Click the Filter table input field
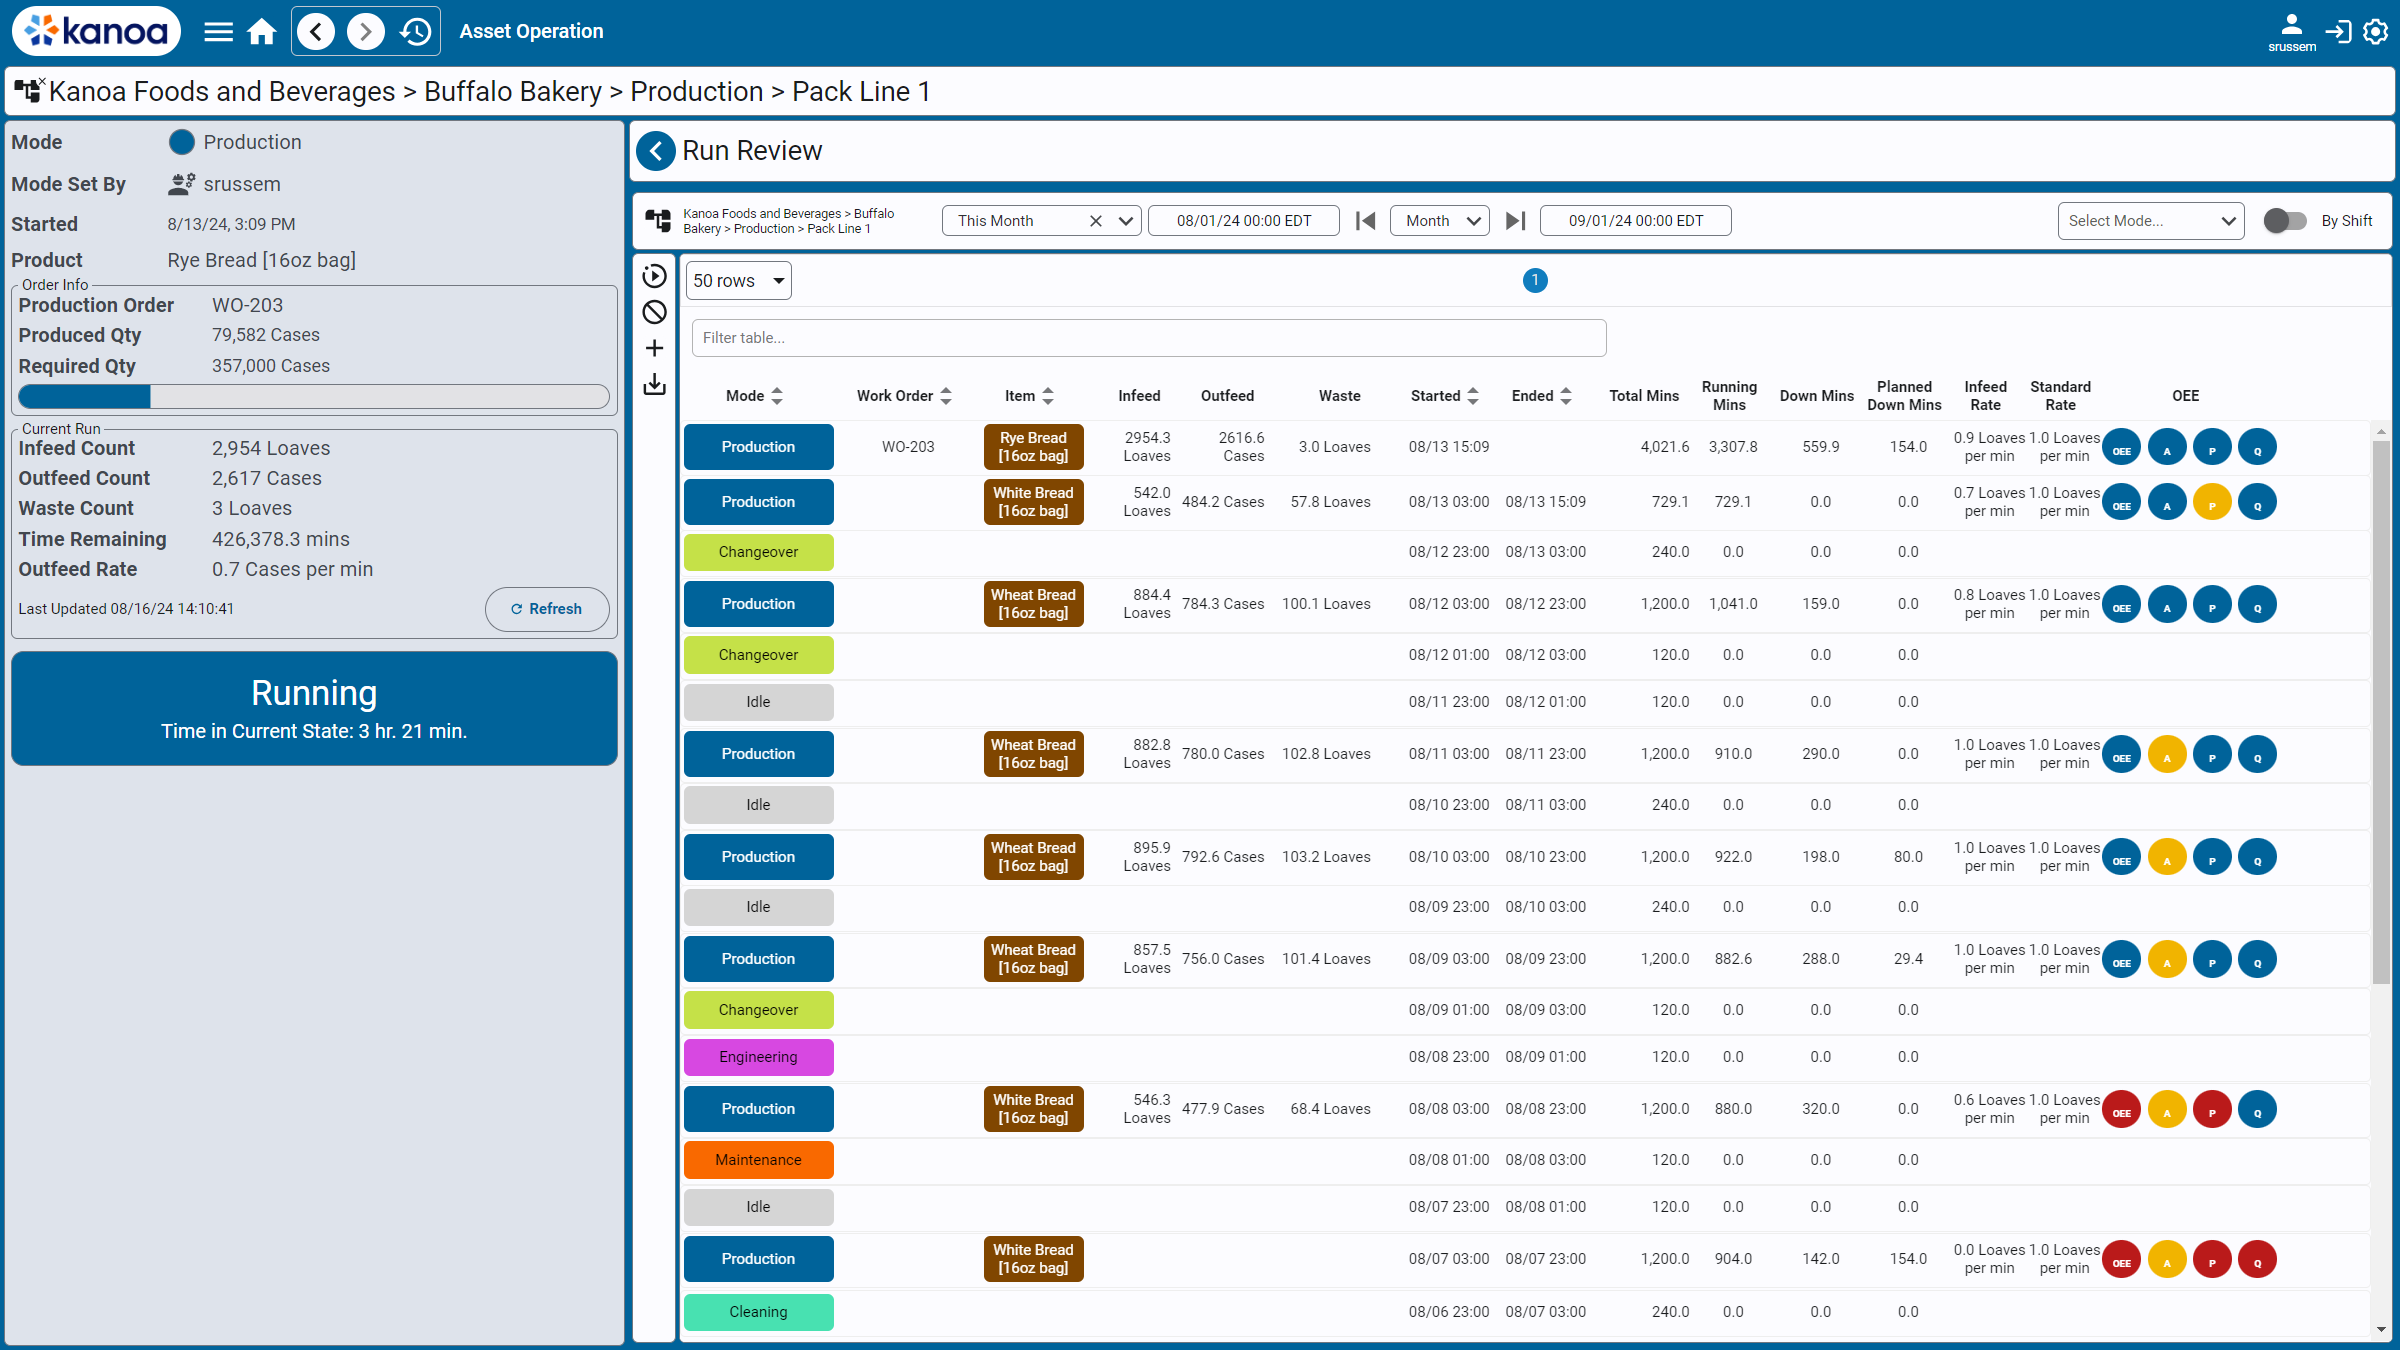 (x=1148, y=338)
